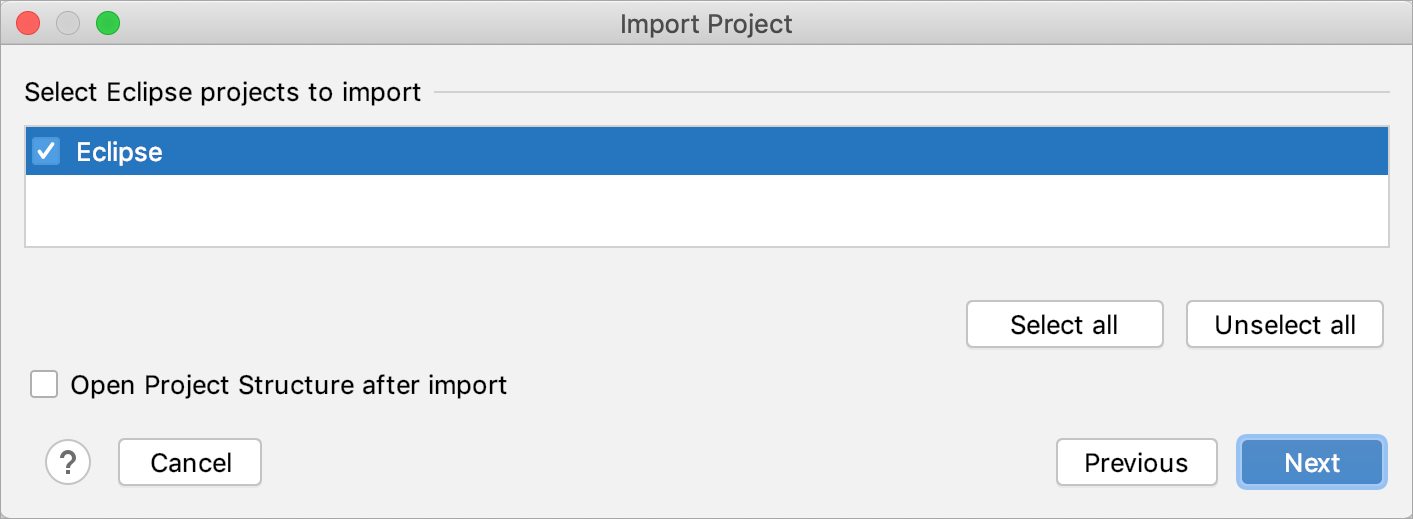Click empty white area of projects list
Screen dimensions: 1413x519
tap(706, 210)
